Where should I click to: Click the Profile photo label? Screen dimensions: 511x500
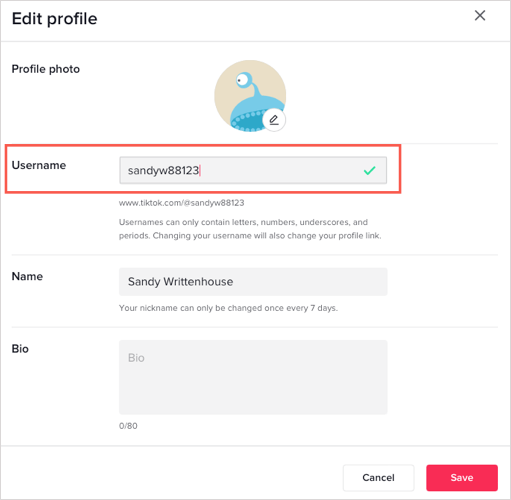(46, 69)
